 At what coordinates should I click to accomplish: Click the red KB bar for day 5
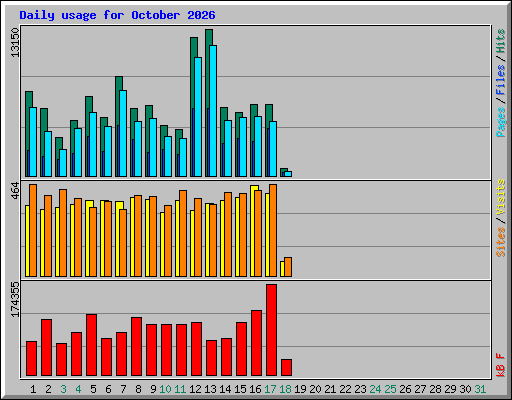click(91, 345)
